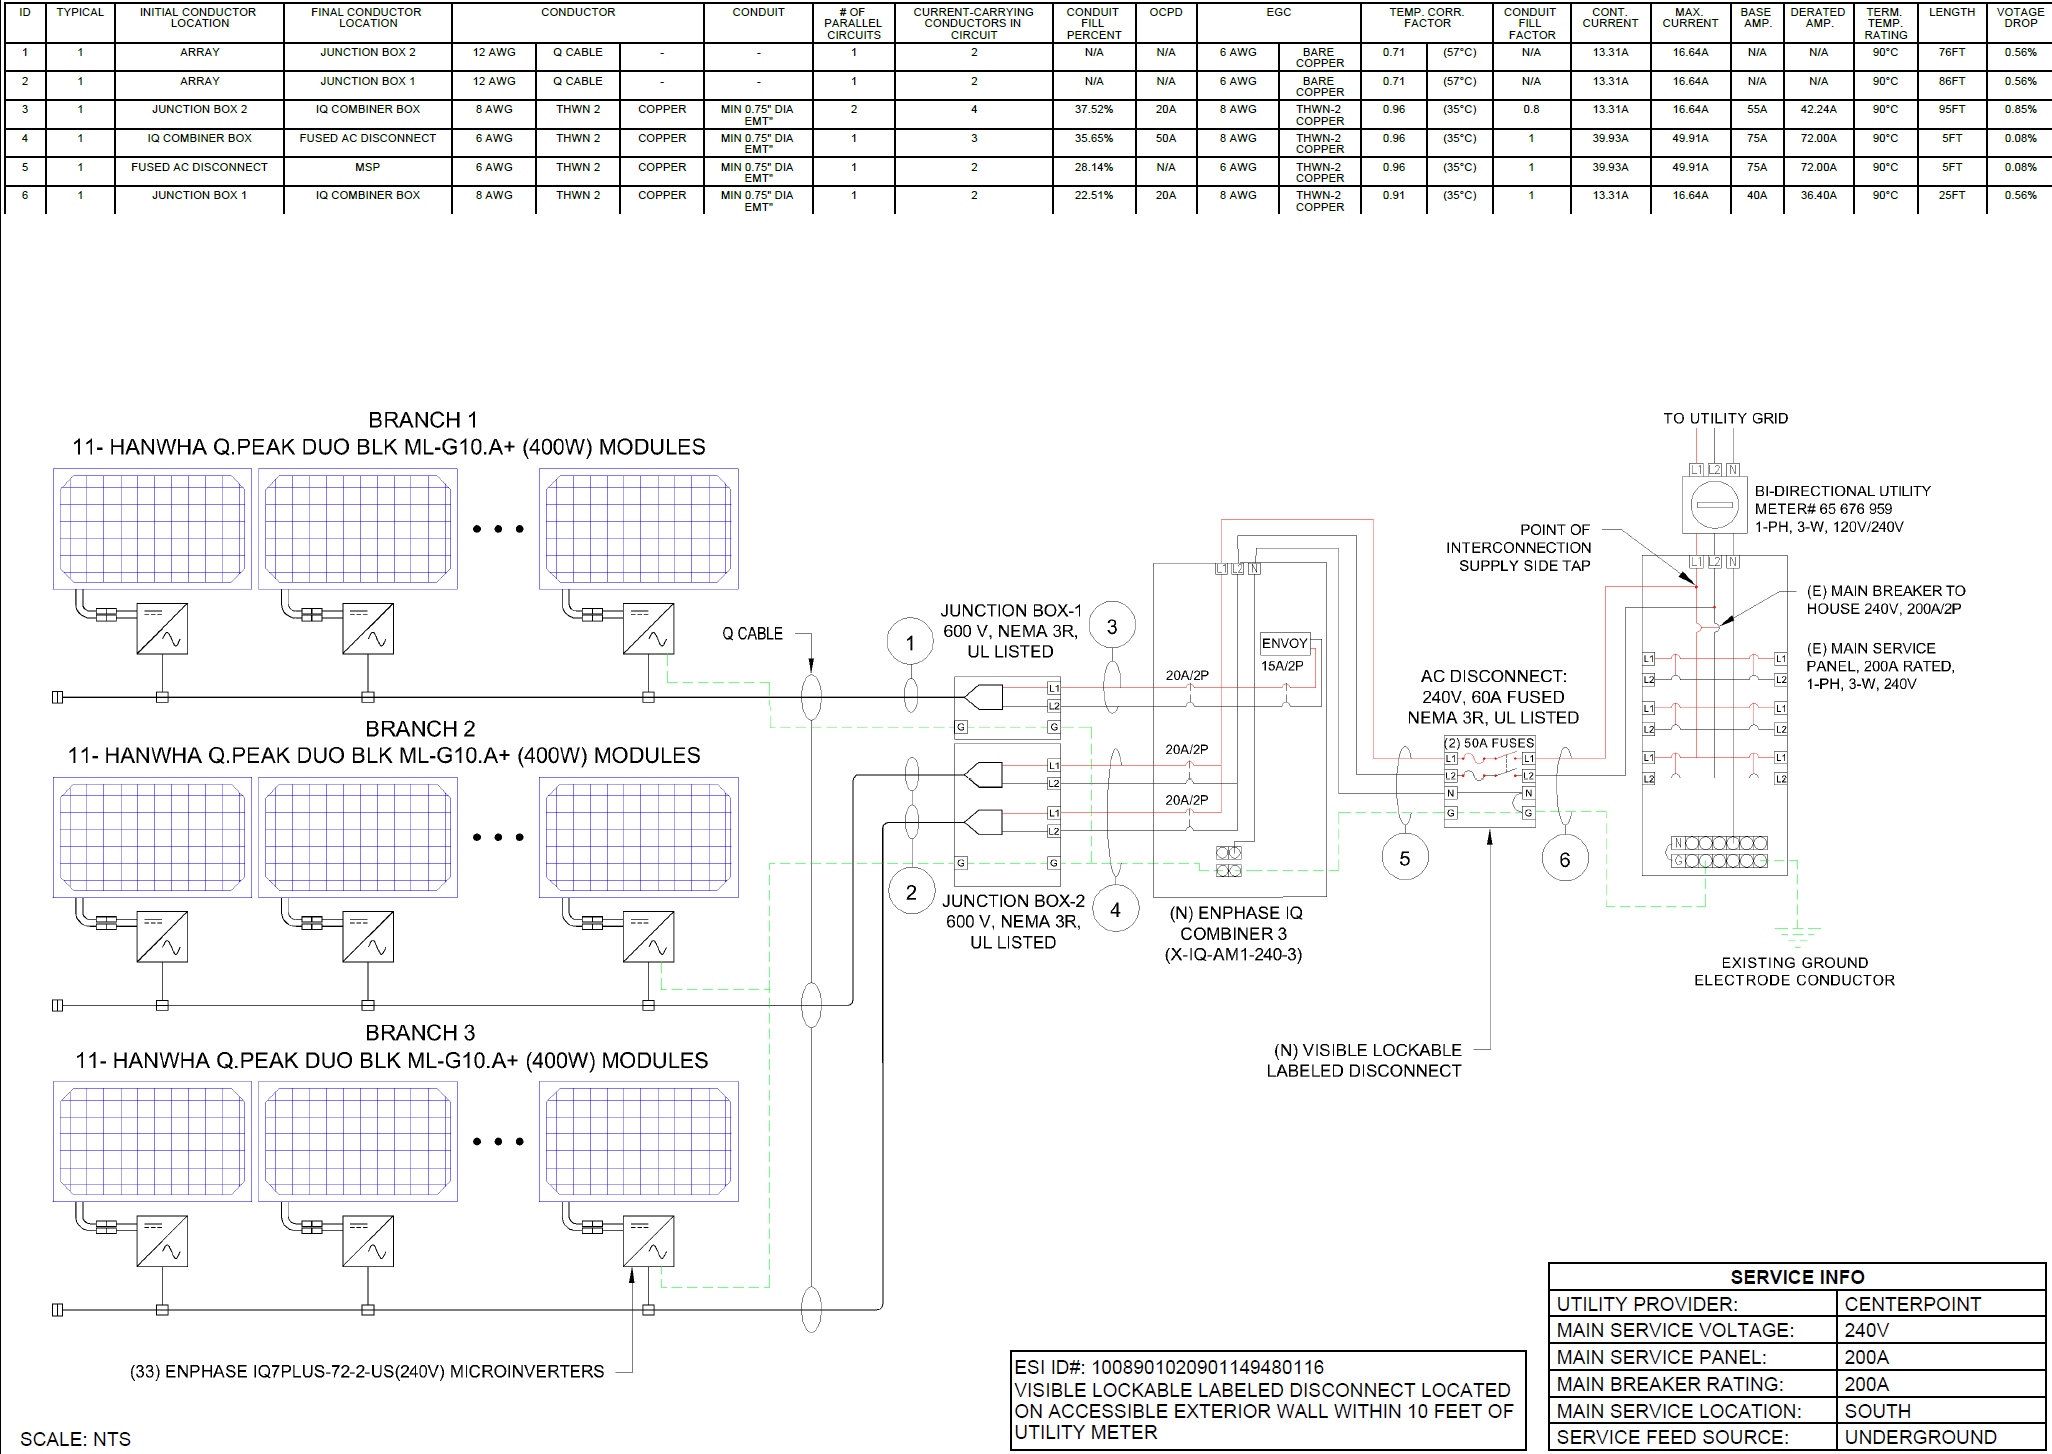Click the OCPD column header
Screen dimensions: 2052x1454
pyautogui.click(x=1166, y=13)
